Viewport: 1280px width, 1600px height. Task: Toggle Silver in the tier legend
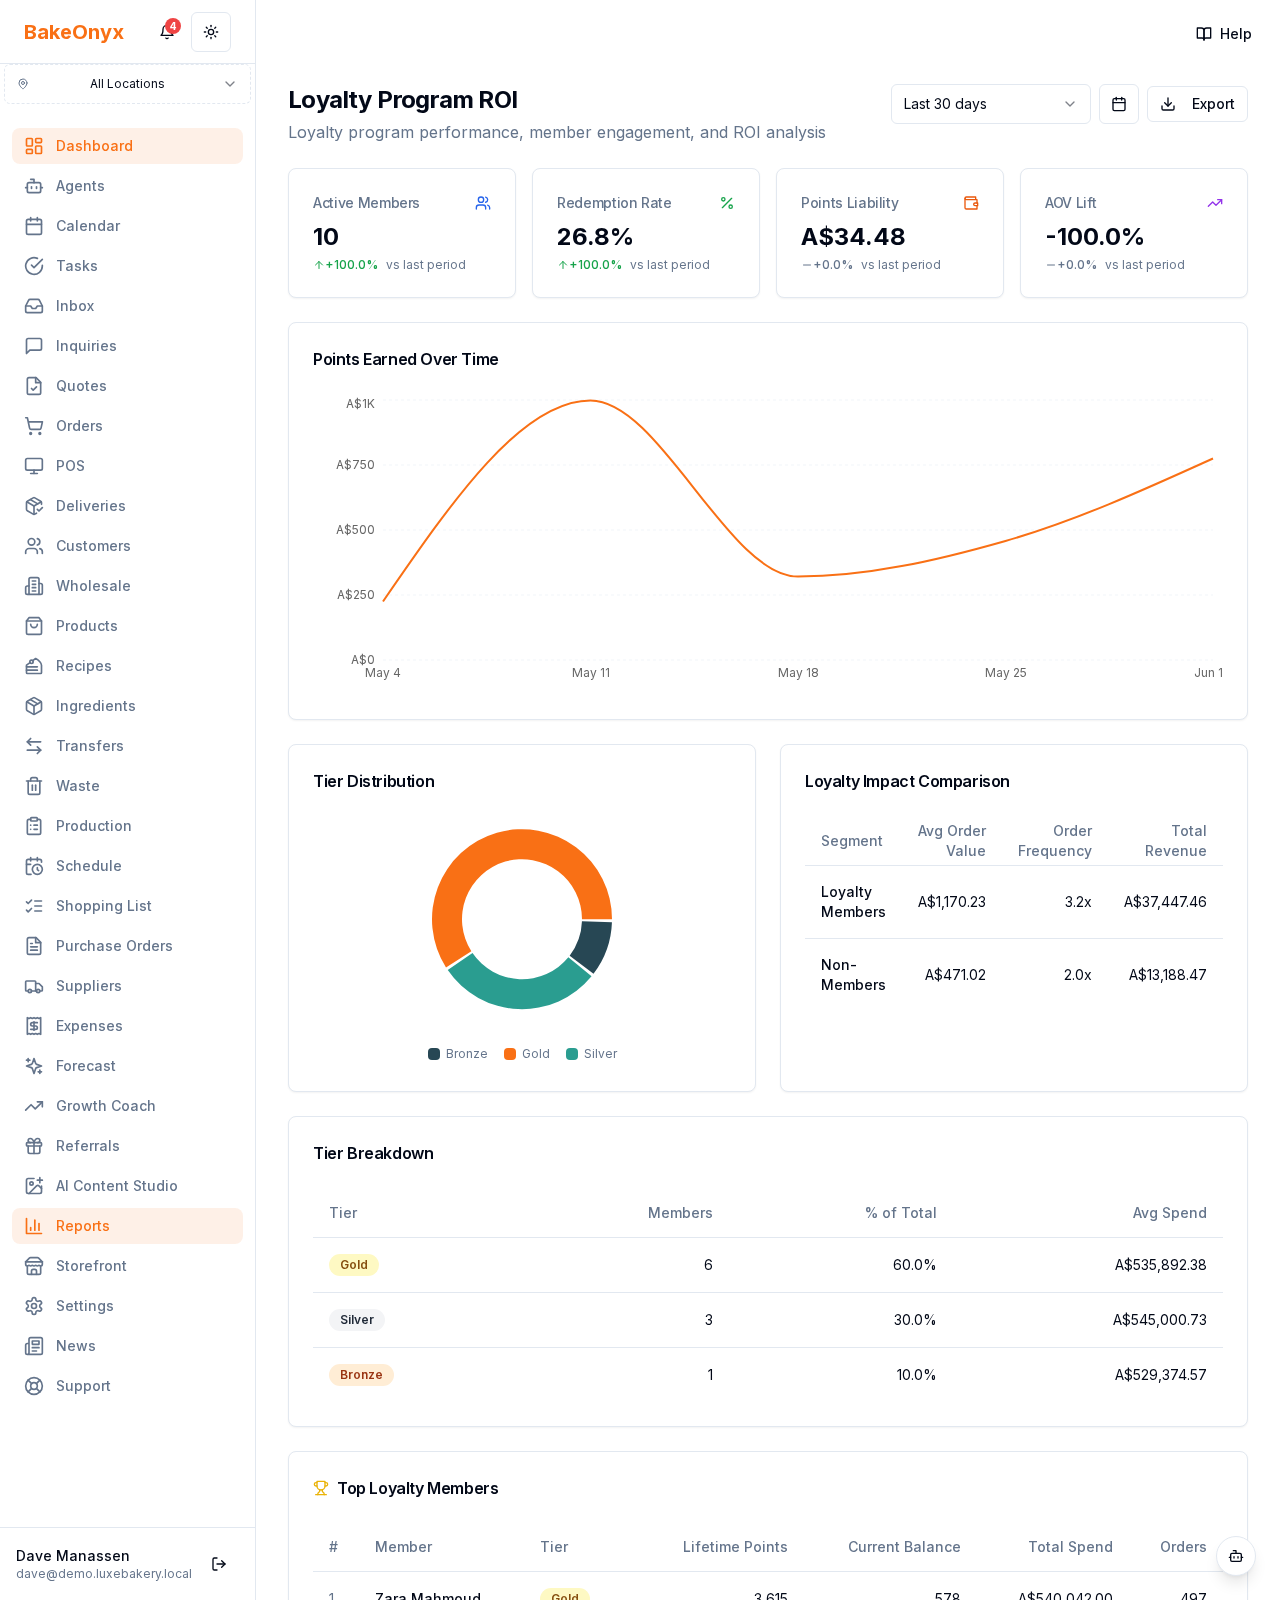coord(592,1054)
